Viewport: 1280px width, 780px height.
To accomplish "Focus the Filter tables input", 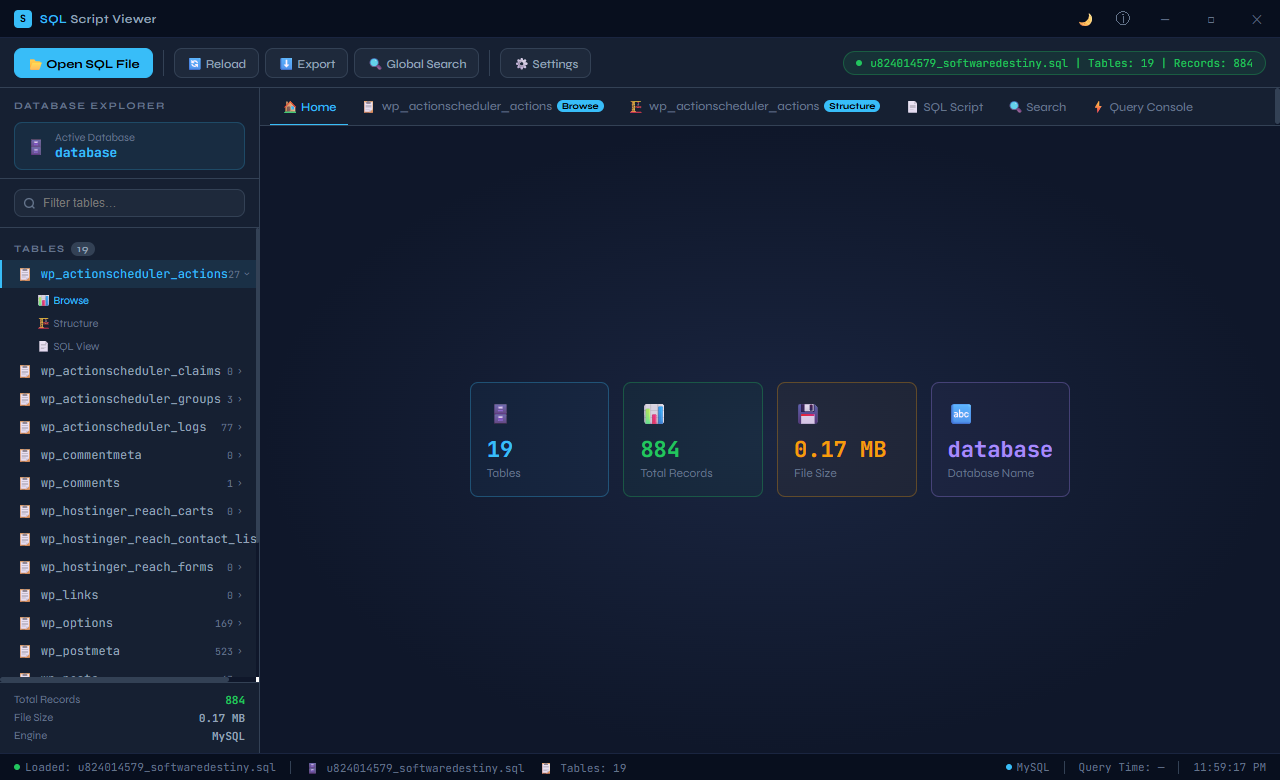I will (129, 203).
